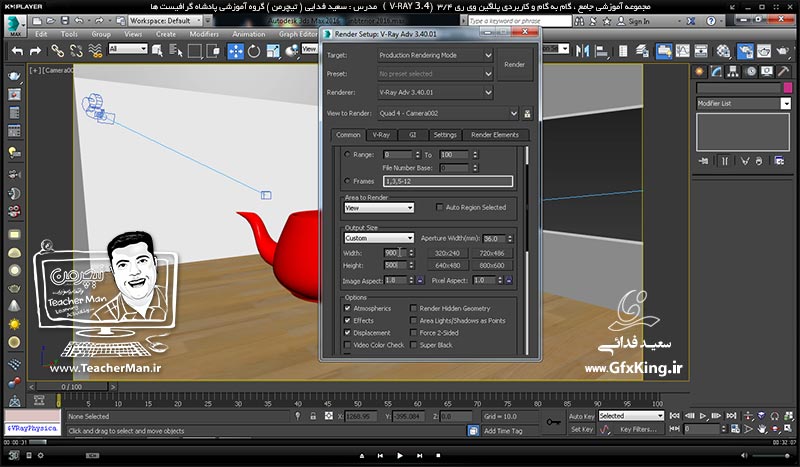This screenshot has width=800, height=467.
Task: Enable Area Lights/Shadows as Points checkbox
Action: (x=413, y=321)
